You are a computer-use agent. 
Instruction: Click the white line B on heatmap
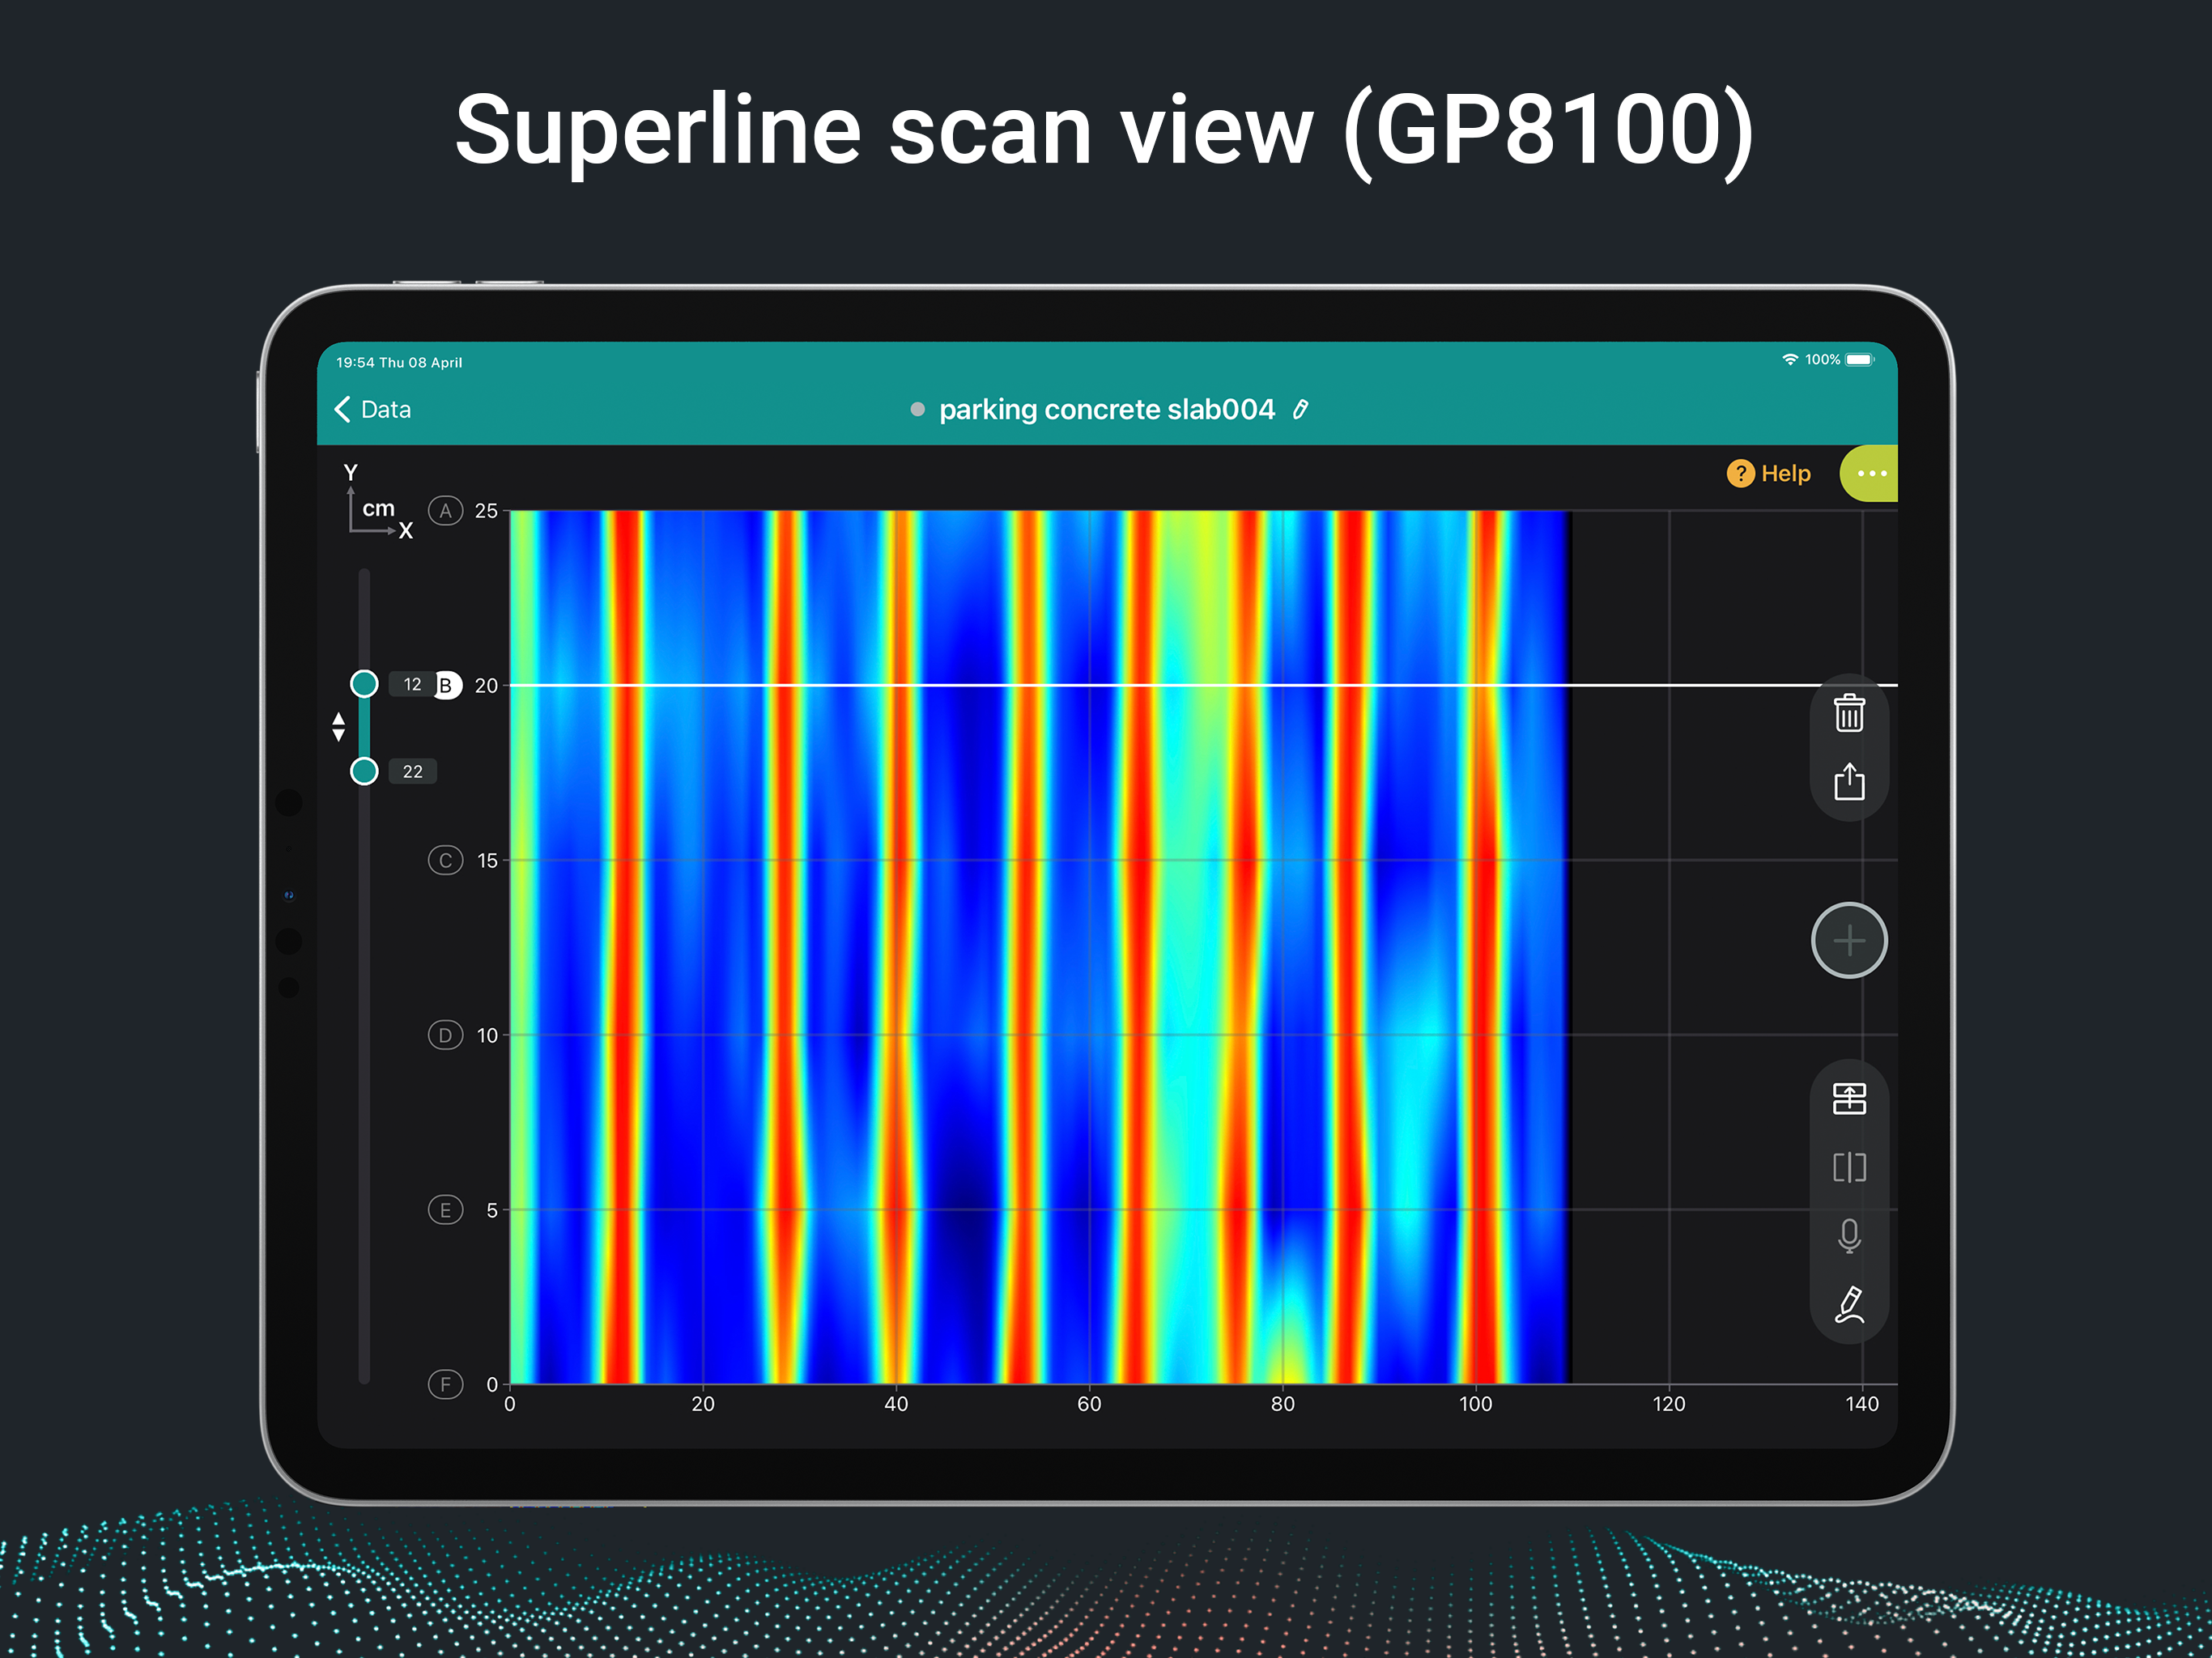click(x=1203, y=685)
